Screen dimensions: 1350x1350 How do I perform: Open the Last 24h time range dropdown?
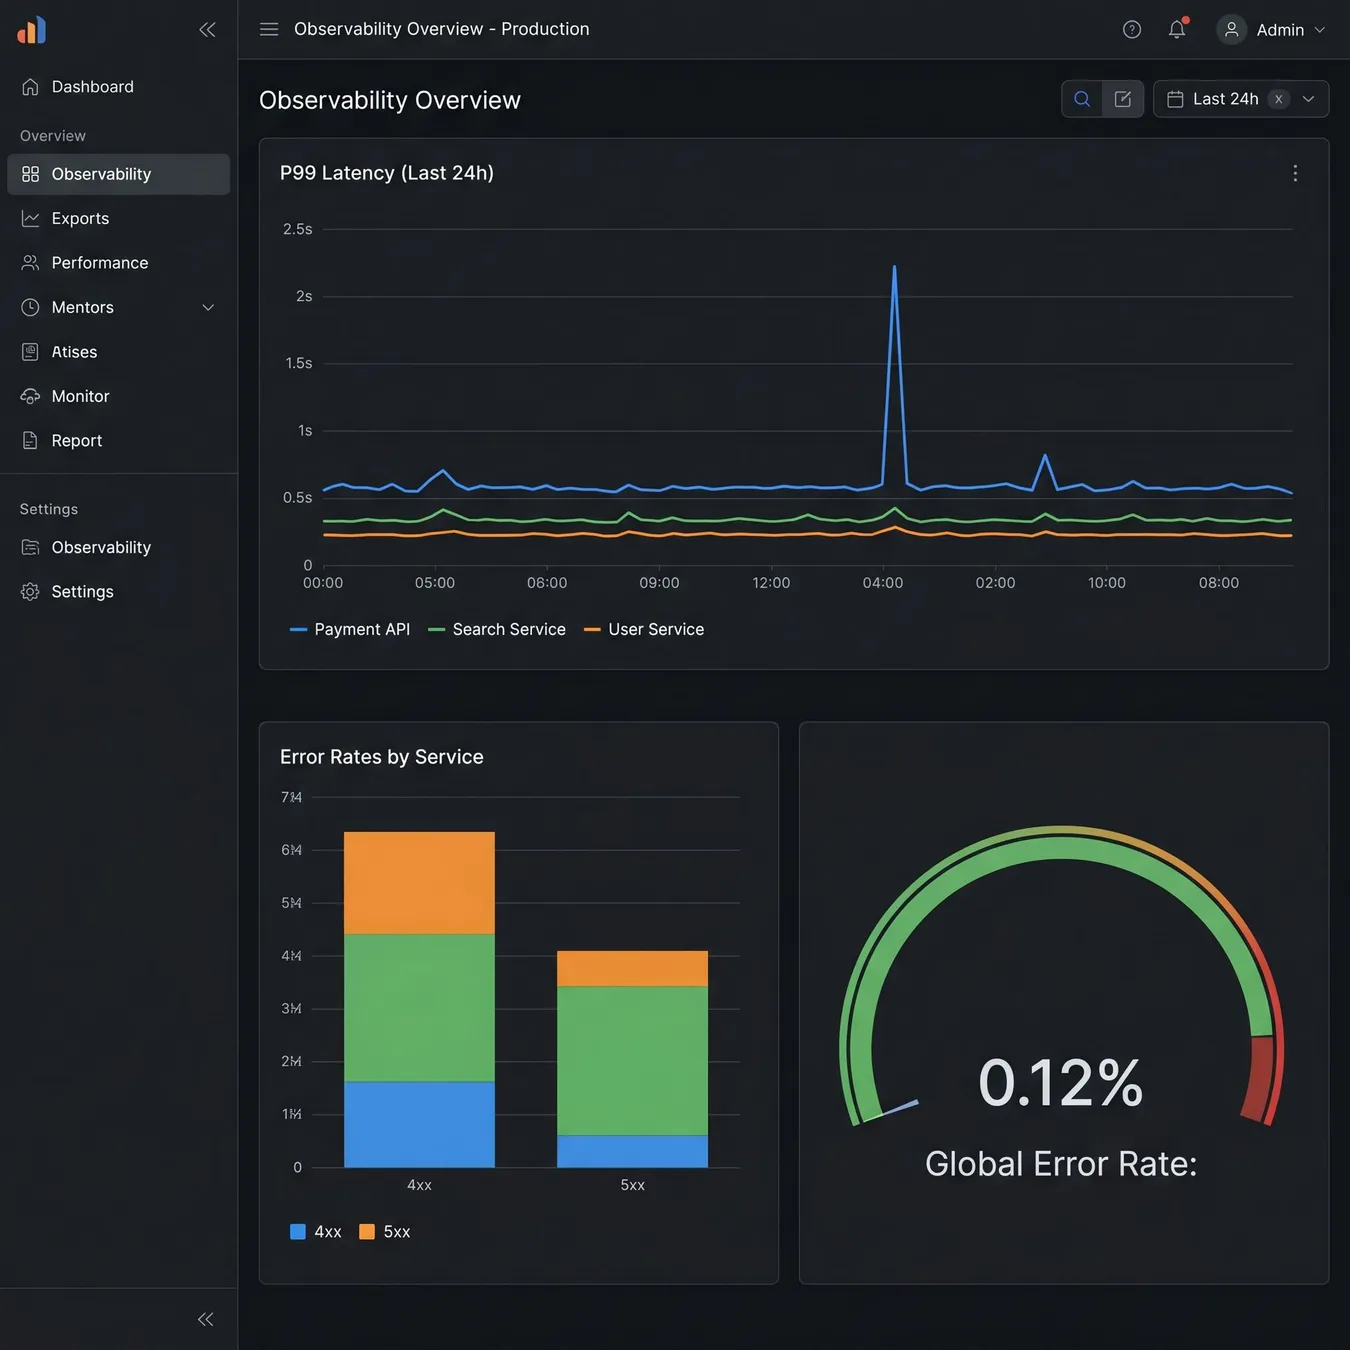(1308, 99)
